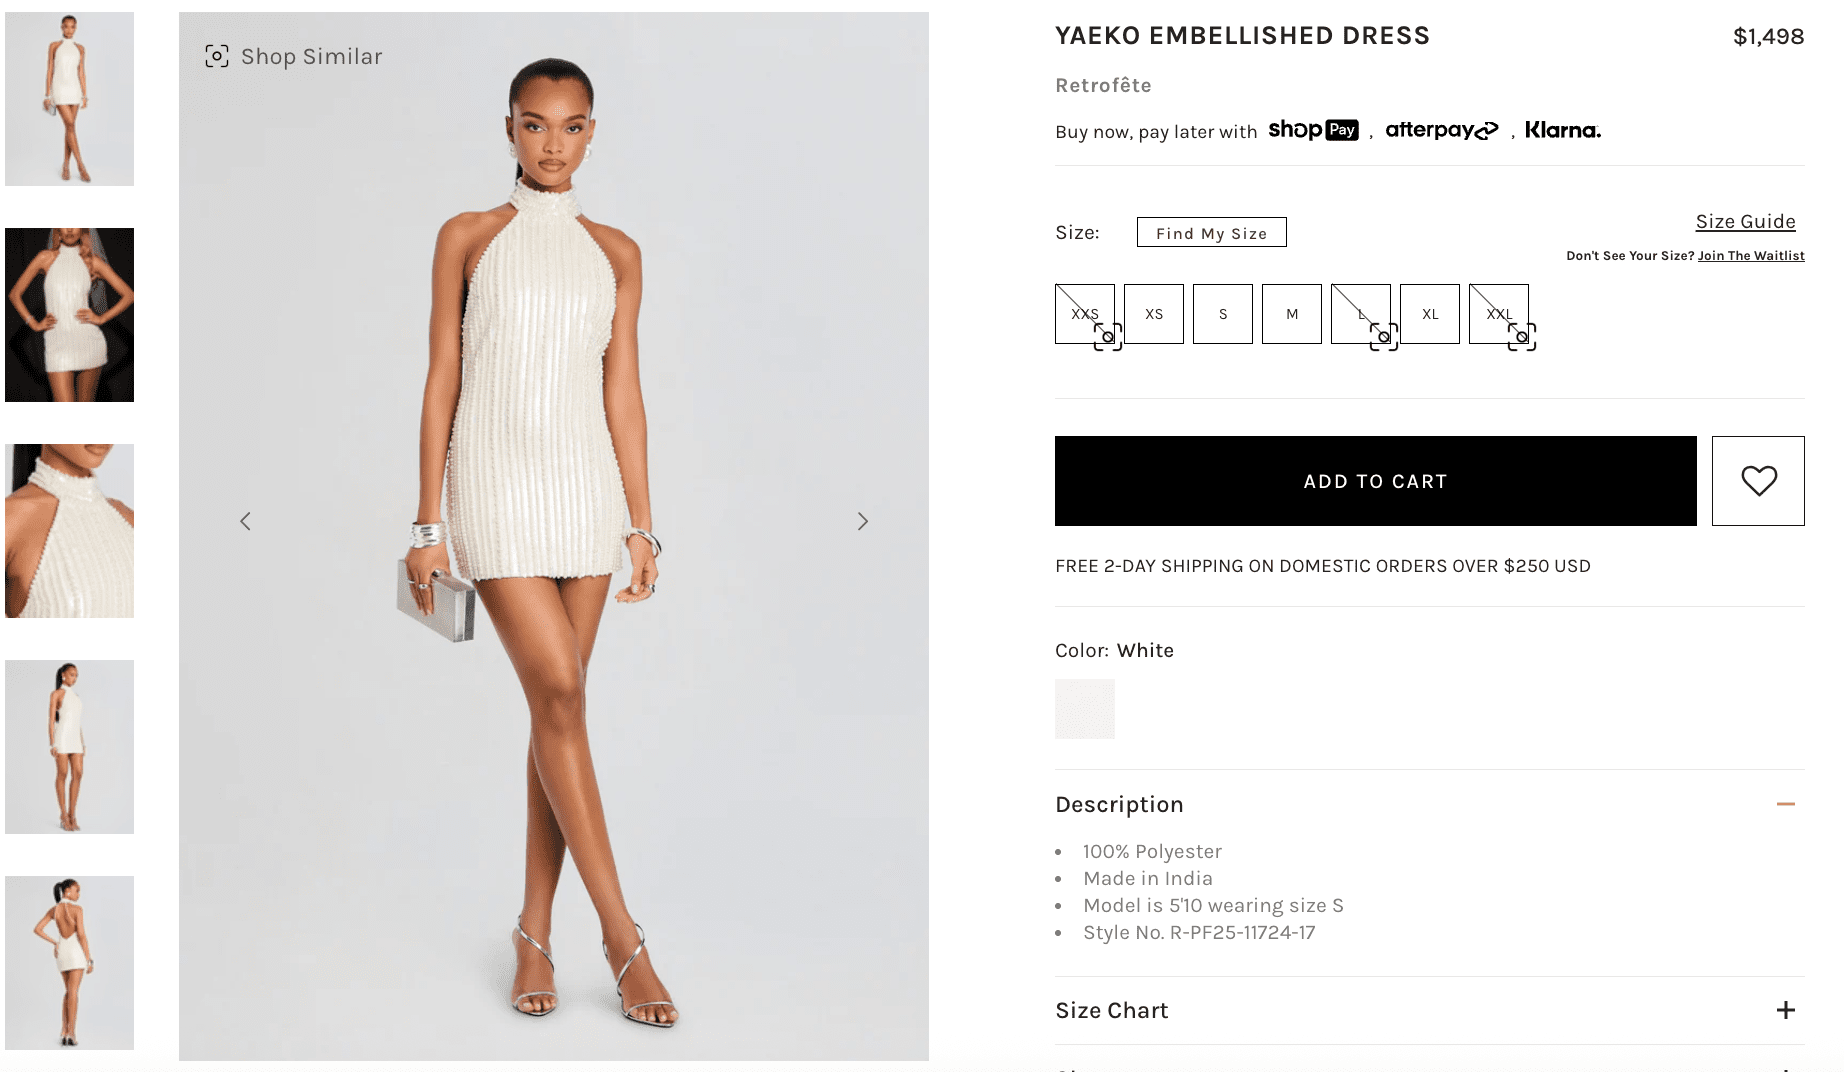
Task: Open the Size Guide link
Action: pos(1746,222)
